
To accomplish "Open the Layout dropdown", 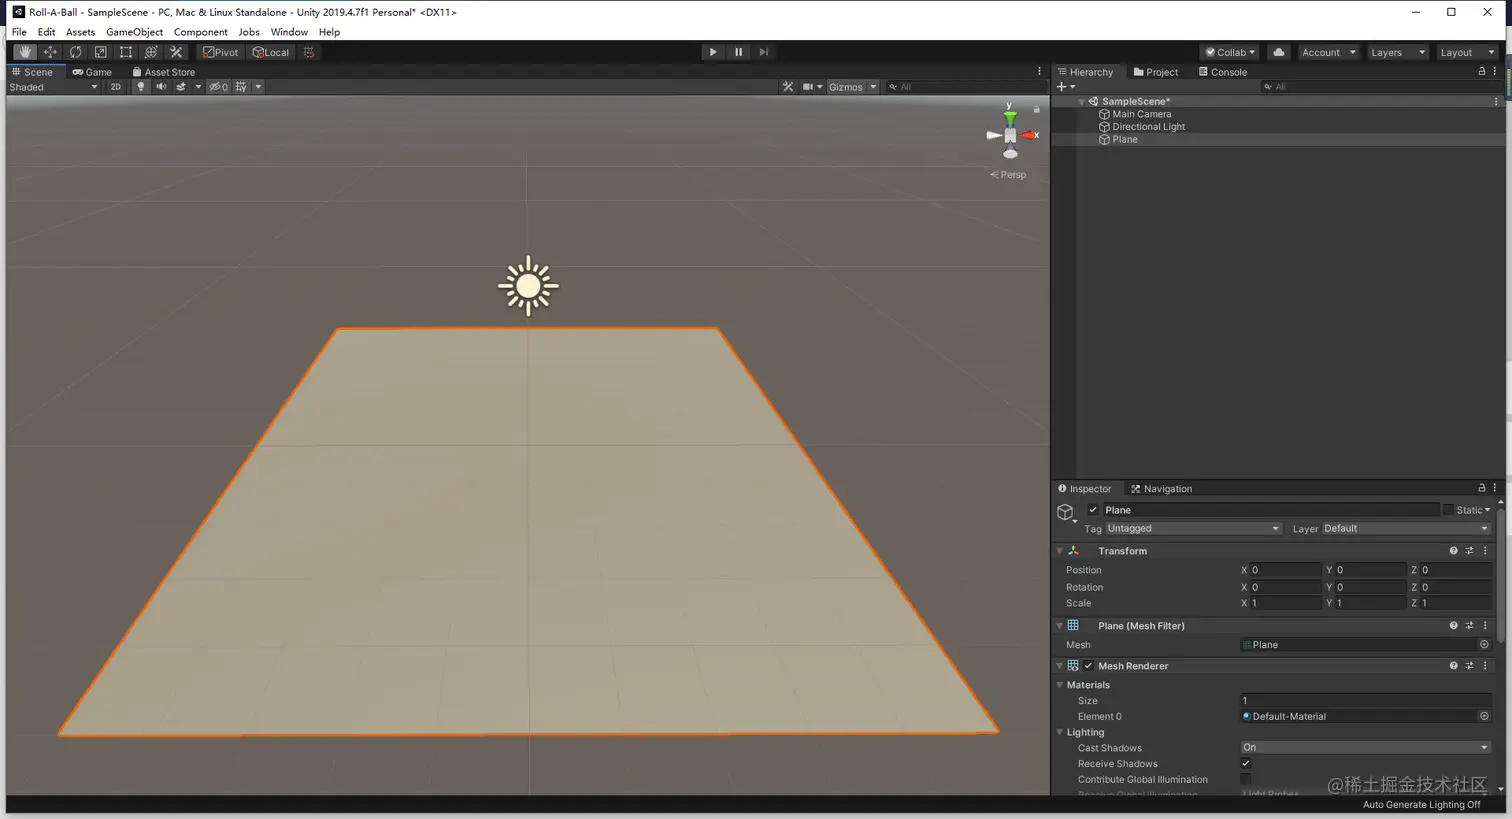I will 1467,52.
